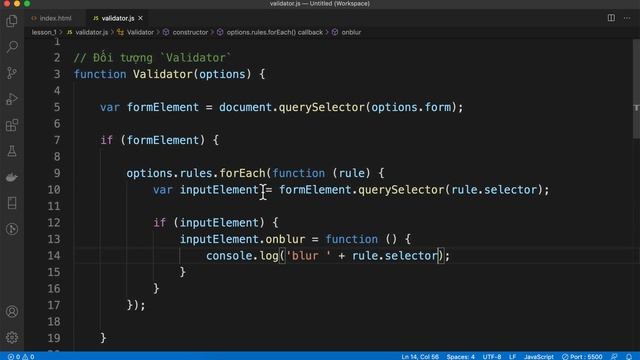The image size is (640, 360).
Task: Click the 'blur ' string literal
Action: (309, 256)
